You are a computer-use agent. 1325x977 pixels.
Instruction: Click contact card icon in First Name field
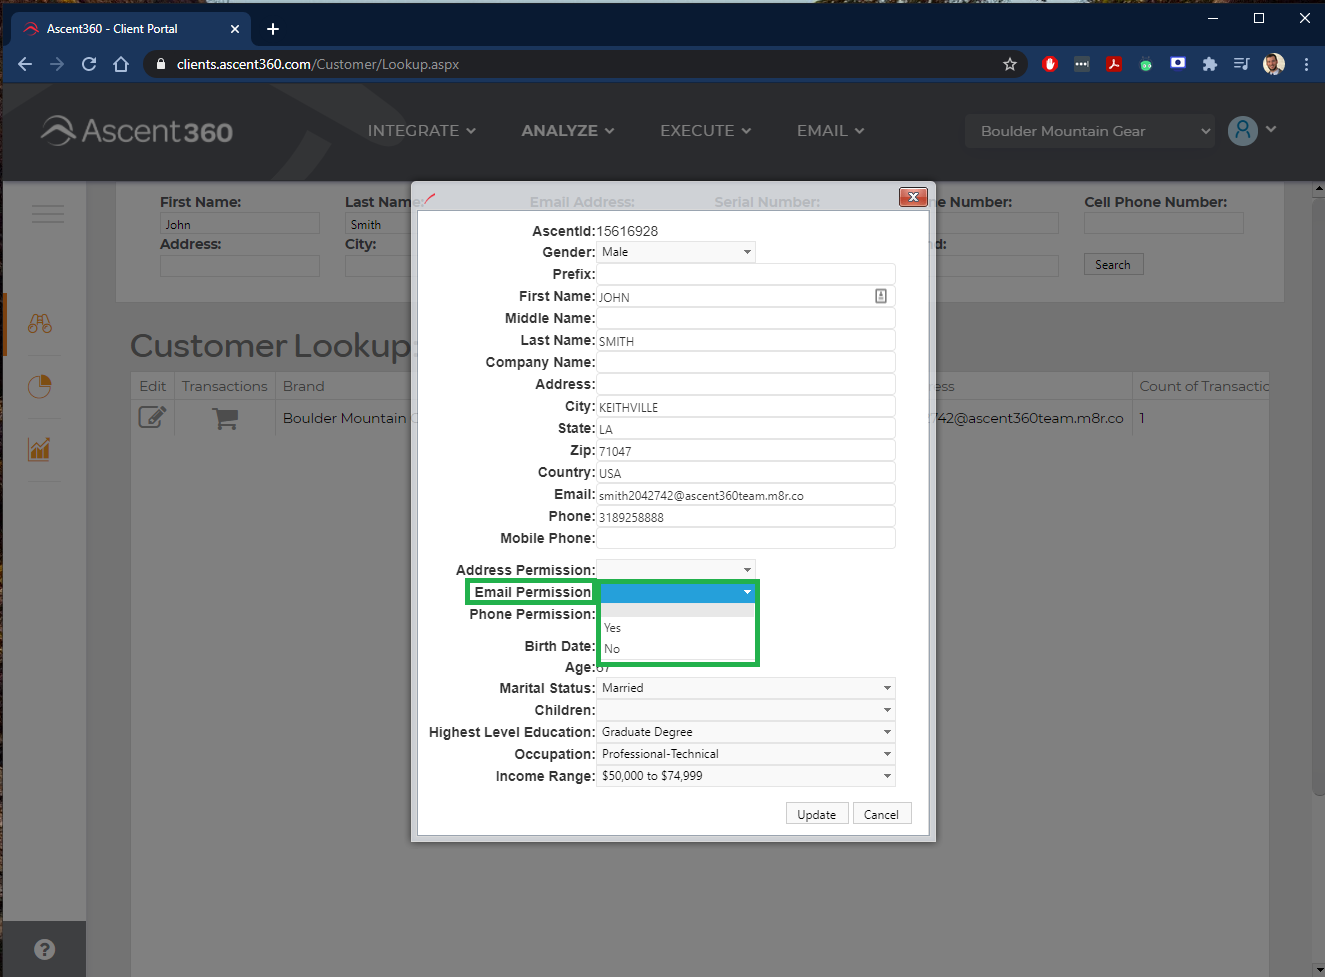[x=881, y=296]
